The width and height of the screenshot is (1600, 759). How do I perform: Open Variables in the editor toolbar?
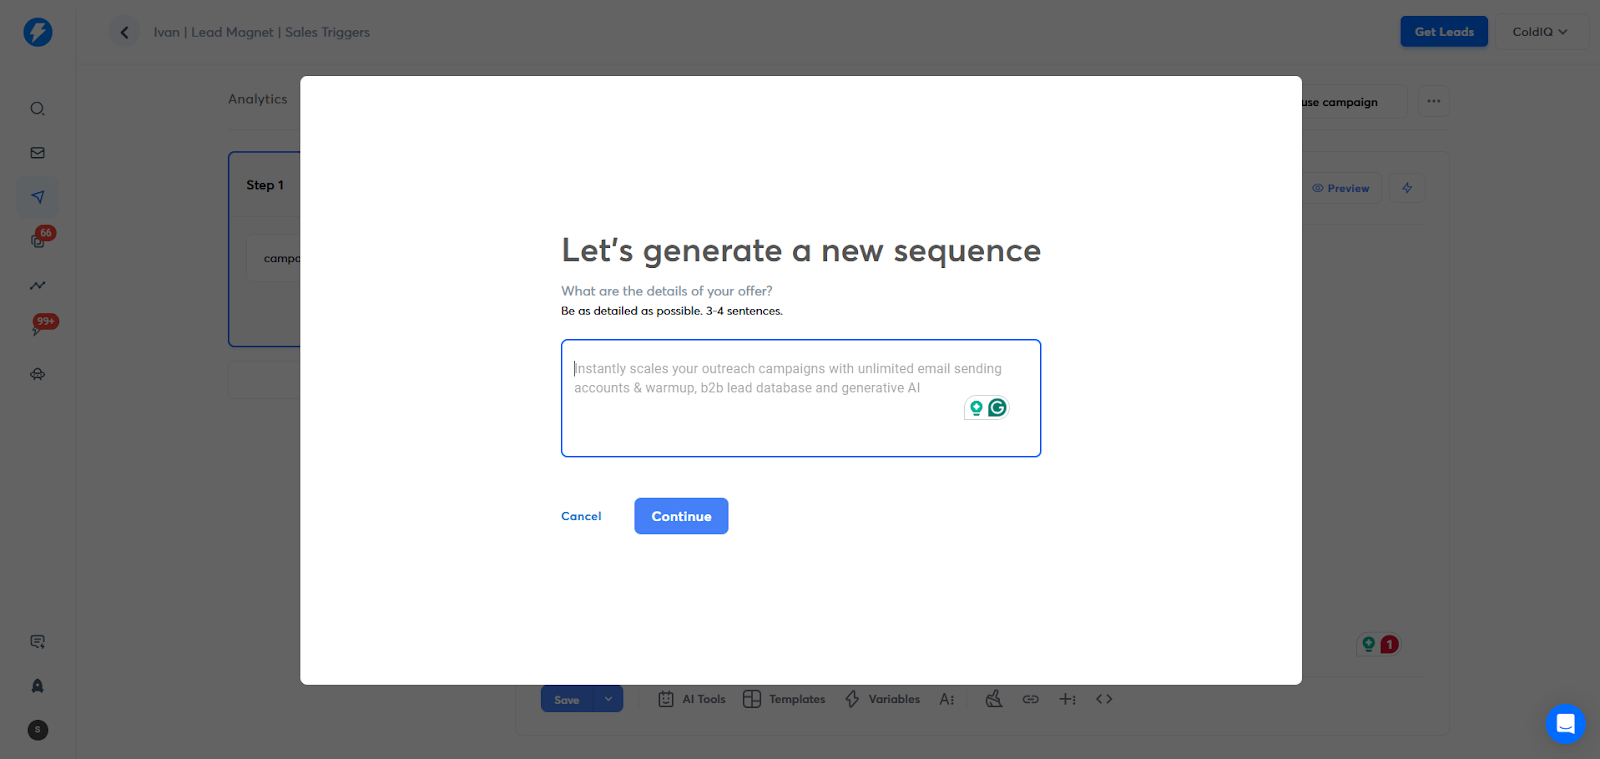point(882,699)
